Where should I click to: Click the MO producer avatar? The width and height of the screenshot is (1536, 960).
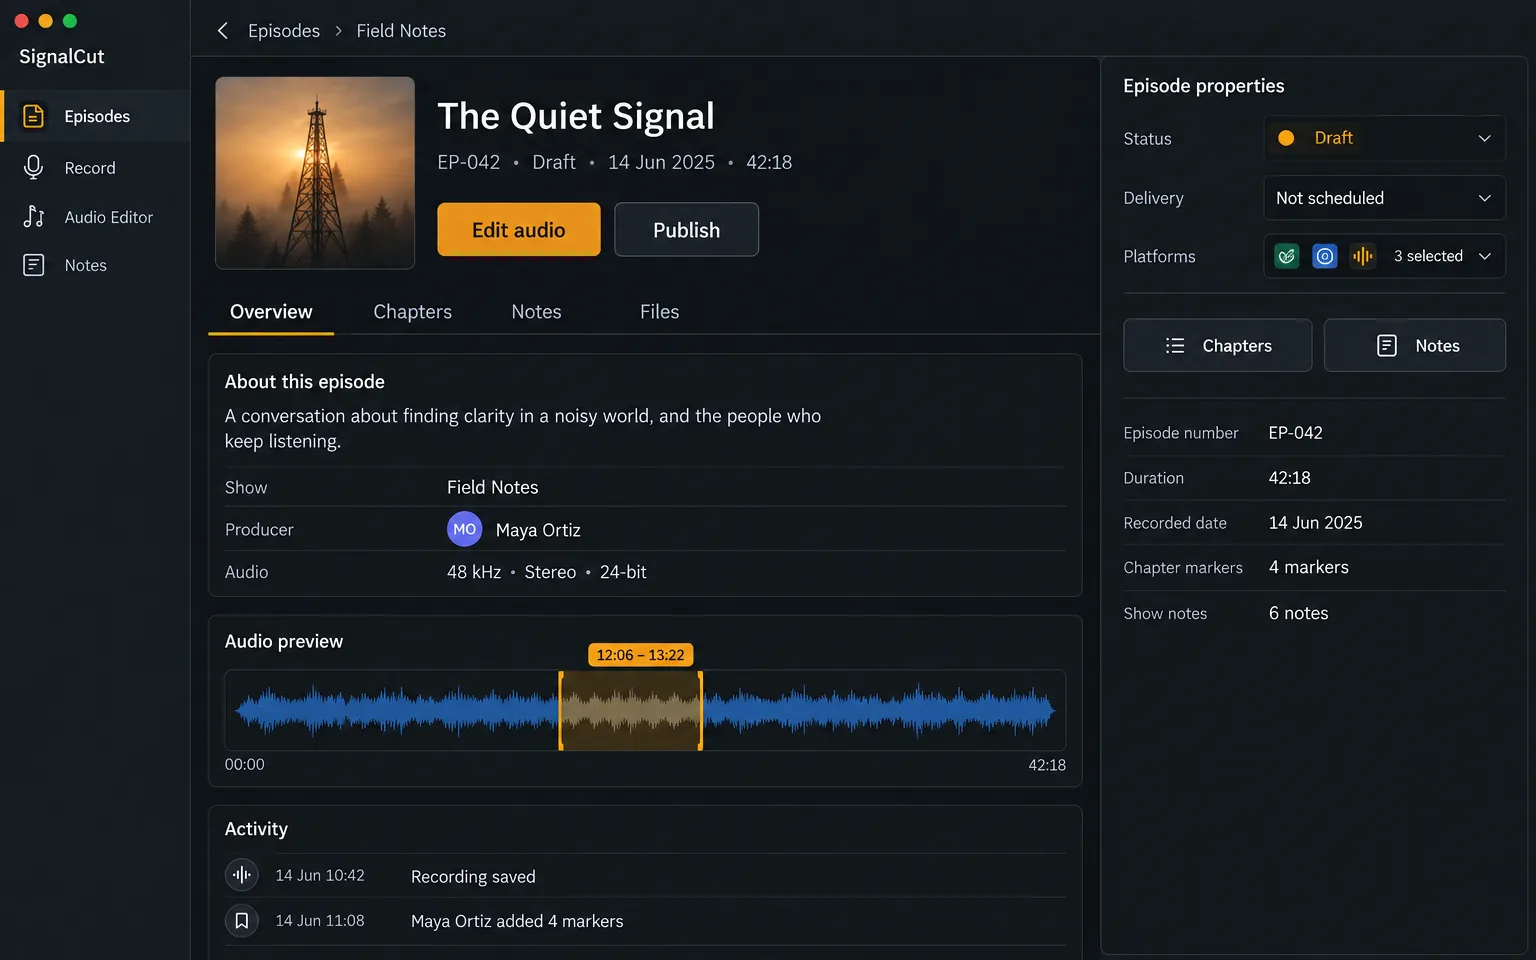click(x=465, y=529)
